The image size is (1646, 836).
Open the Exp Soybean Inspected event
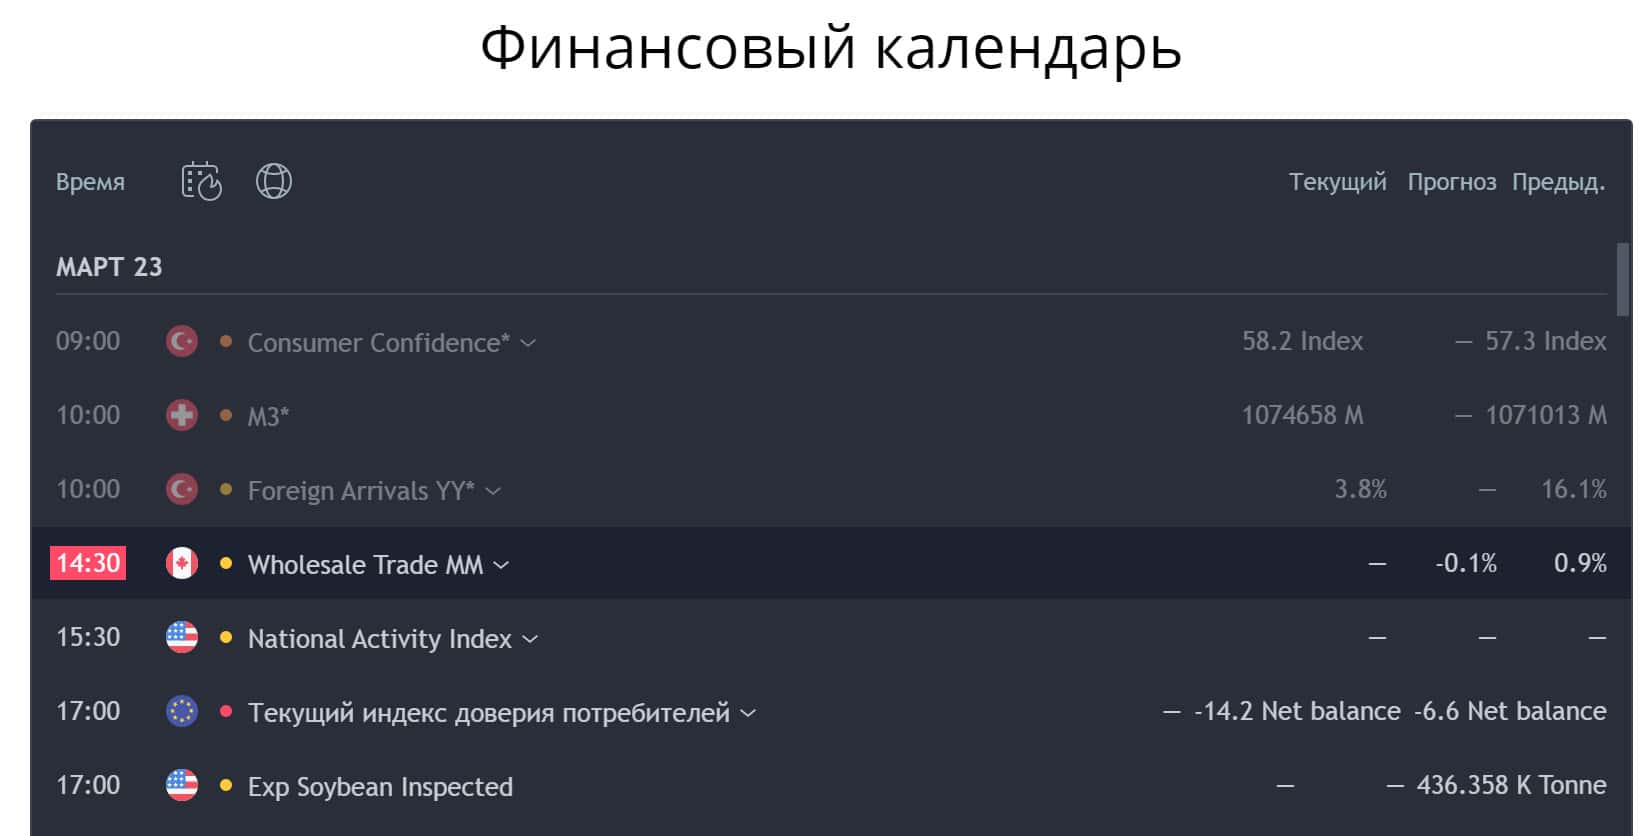(x=380, y=787)
